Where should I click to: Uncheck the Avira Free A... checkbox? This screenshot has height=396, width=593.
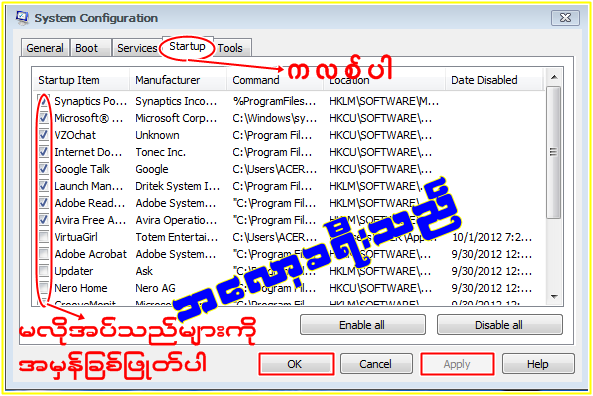tap(44, 220)
